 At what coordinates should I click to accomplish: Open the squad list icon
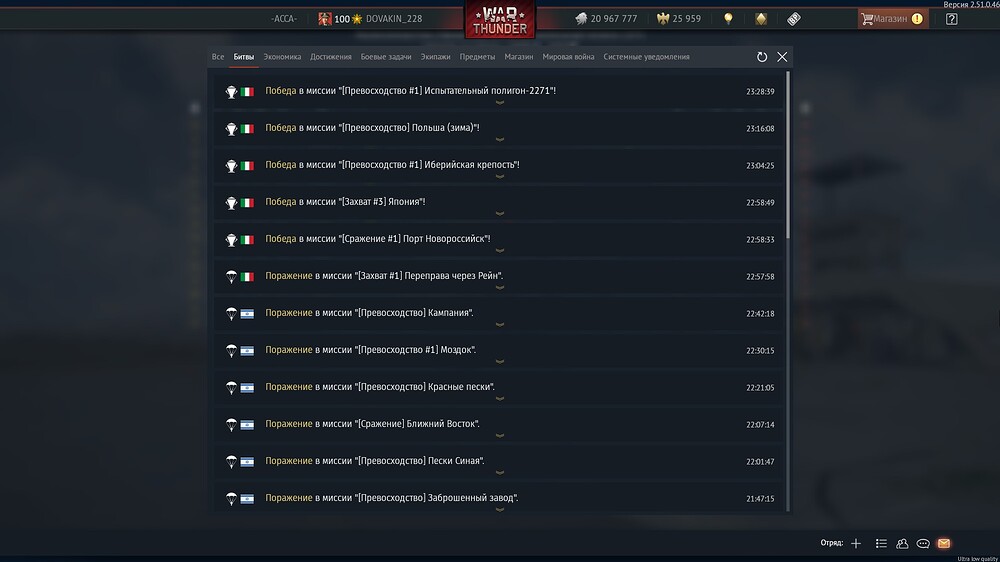pos(881,543)
